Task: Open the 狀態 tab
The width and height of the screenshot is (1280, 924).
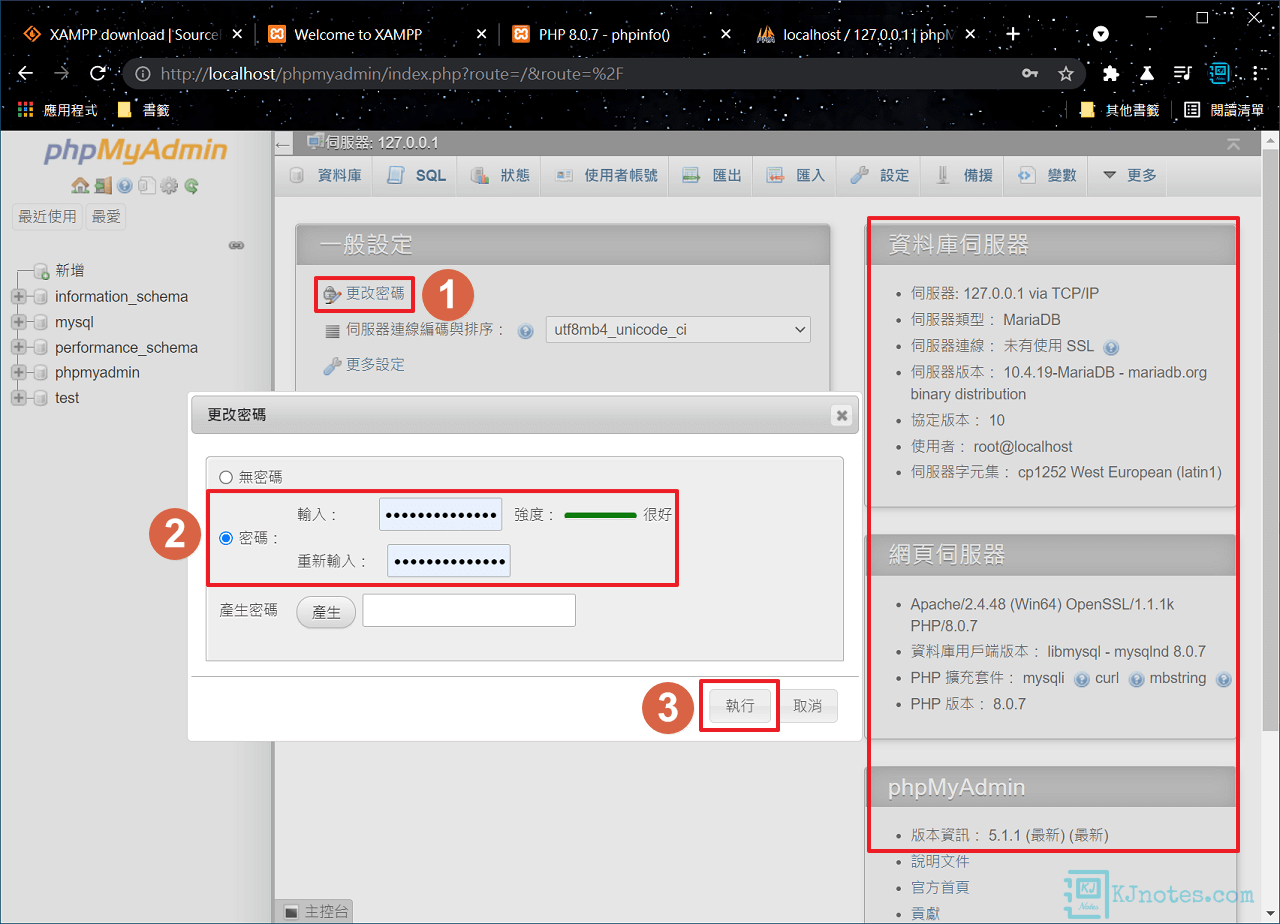Action: [x=500, y=175]
